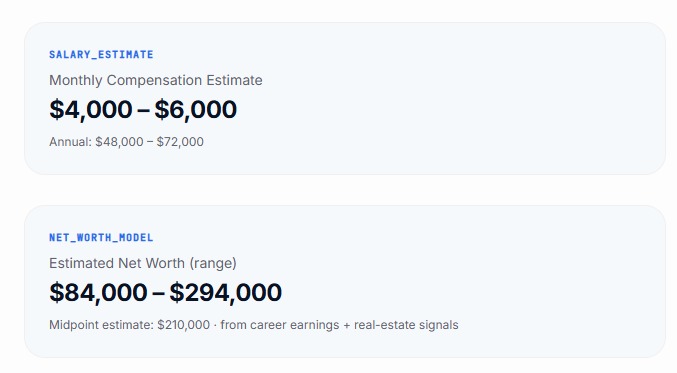This screenshot has width=677, height=373.
Task: Click the $4,000 lower salary value
Action: (x=91, y=109)
